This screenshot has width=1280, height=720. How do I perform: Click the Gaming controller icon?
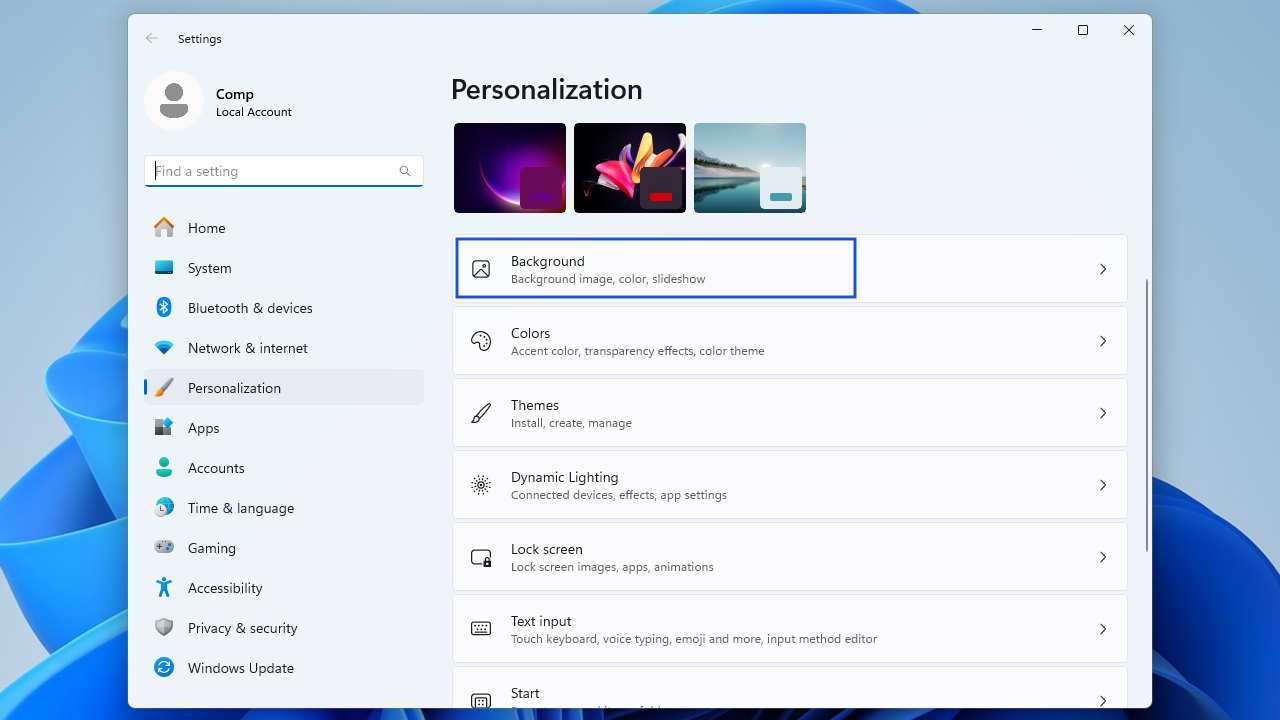pyautogui.click(x=164, y=548)
